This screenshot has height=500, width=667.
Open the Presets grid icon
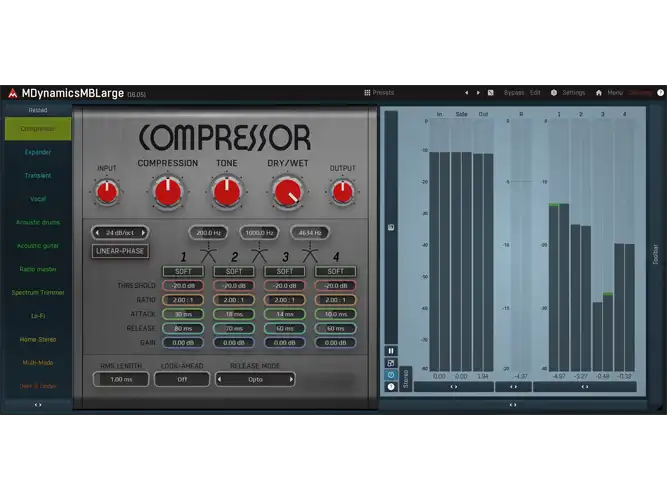(x=367, y=92)
